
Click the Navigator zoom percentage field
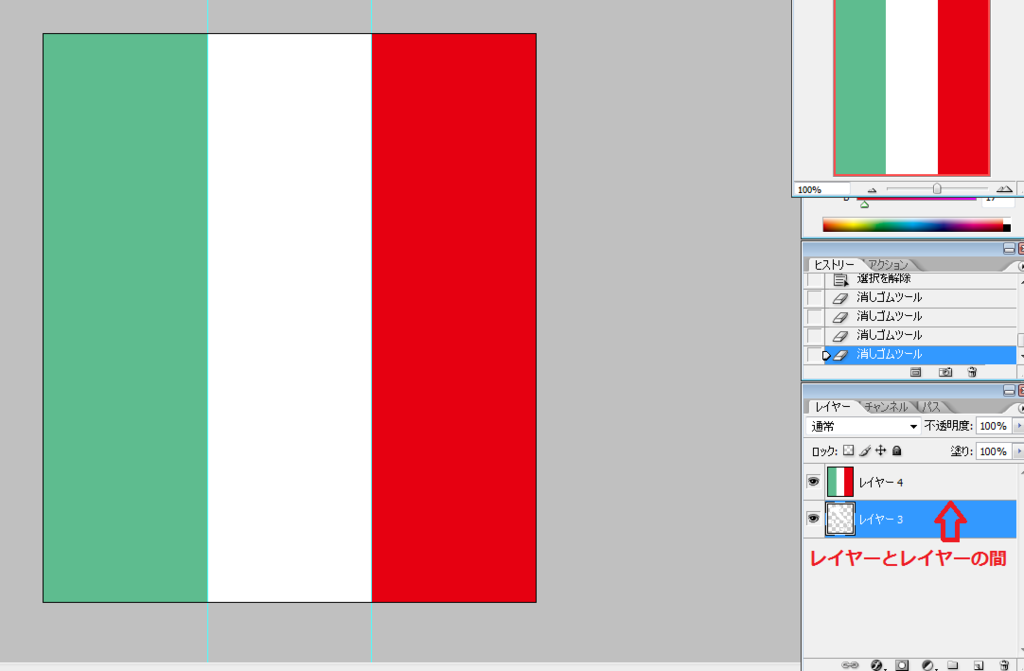tap(822, 189)
